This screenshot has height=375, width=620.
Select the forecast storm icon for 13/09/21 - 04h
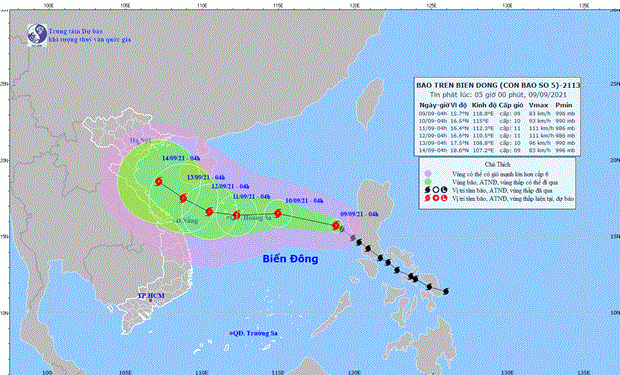[183, 198]
